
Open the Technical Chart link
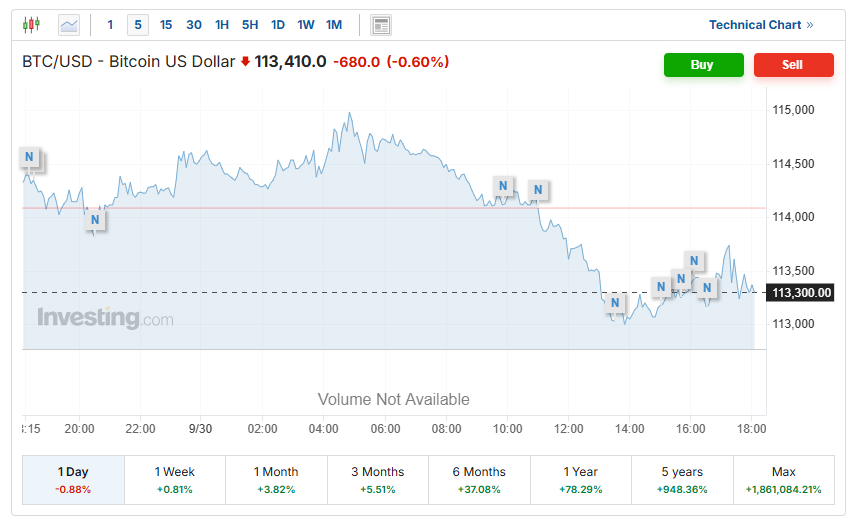coord(761,25)
